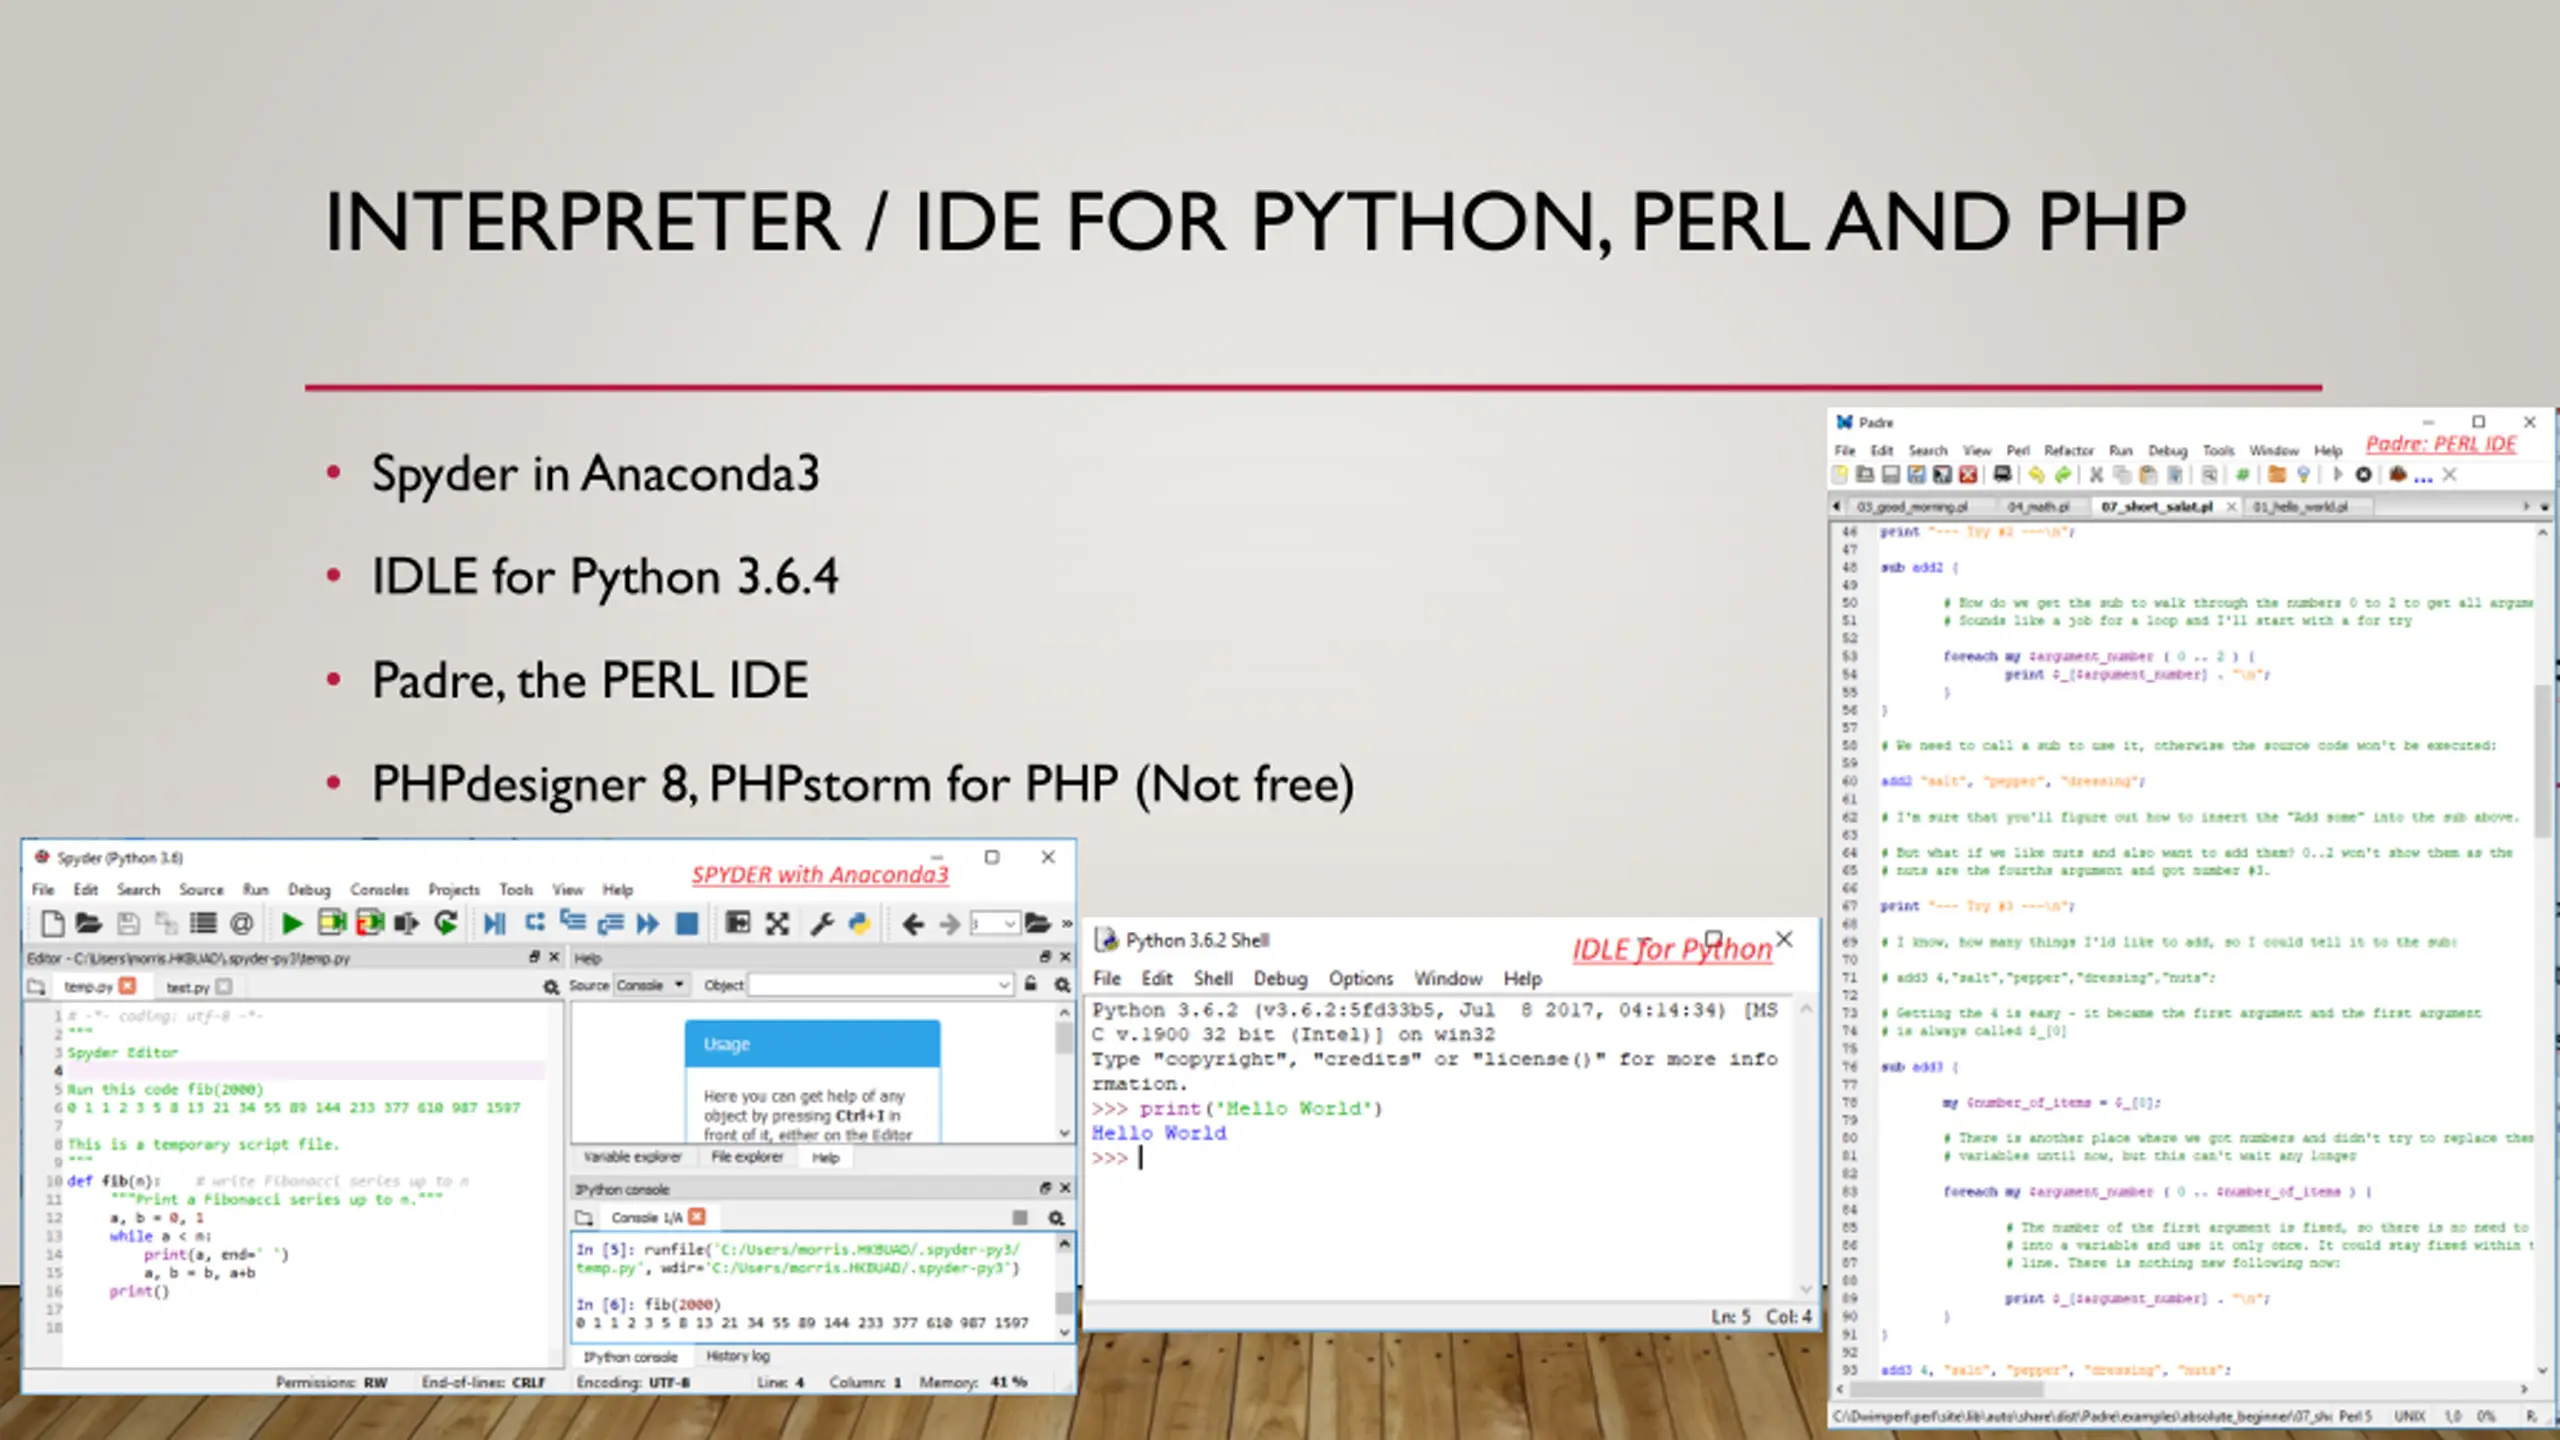Click Find magnifier icon in Padre toolbar
2560x1440 pixels.
pyautogui.click(x=2209, y=475)
